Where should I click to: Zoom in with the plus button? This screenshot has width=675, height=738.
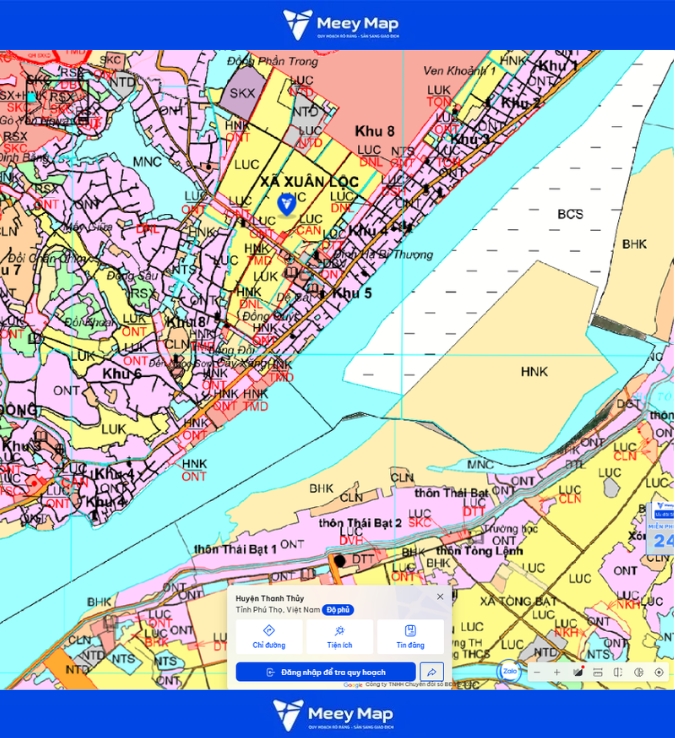coord(557,673)
